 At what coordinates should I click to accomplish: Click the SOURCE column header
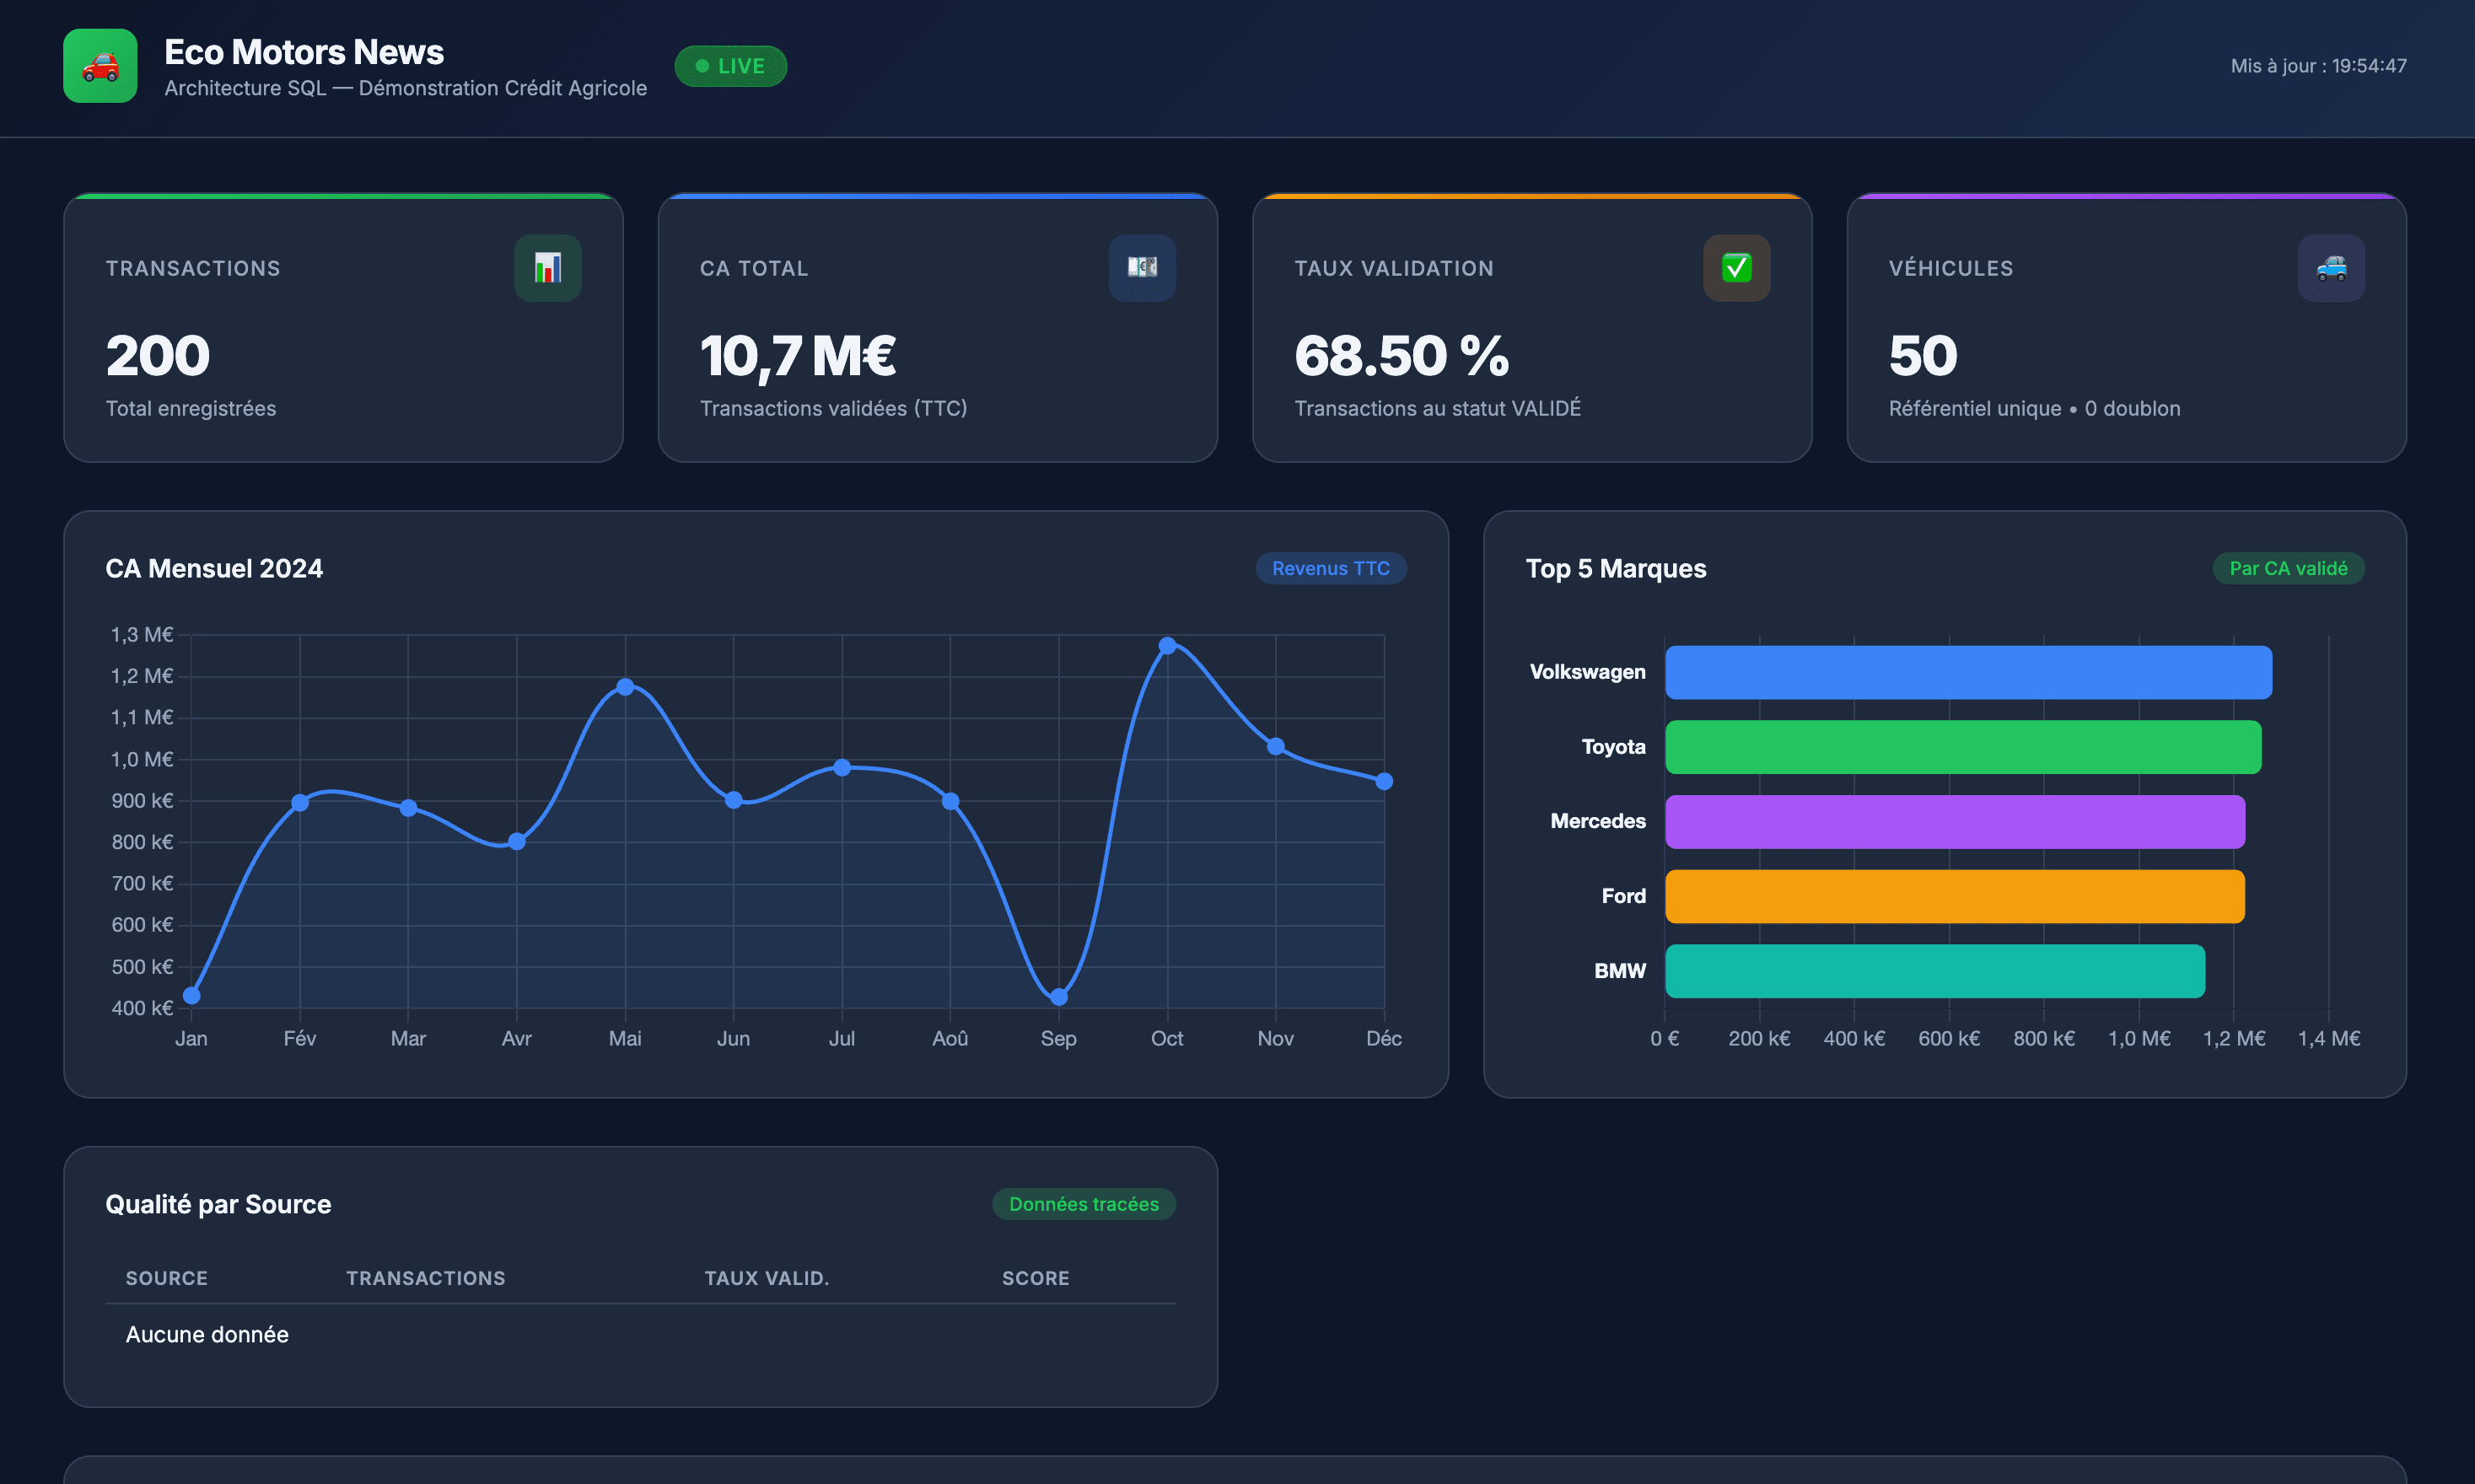(x=167, y=1278)
